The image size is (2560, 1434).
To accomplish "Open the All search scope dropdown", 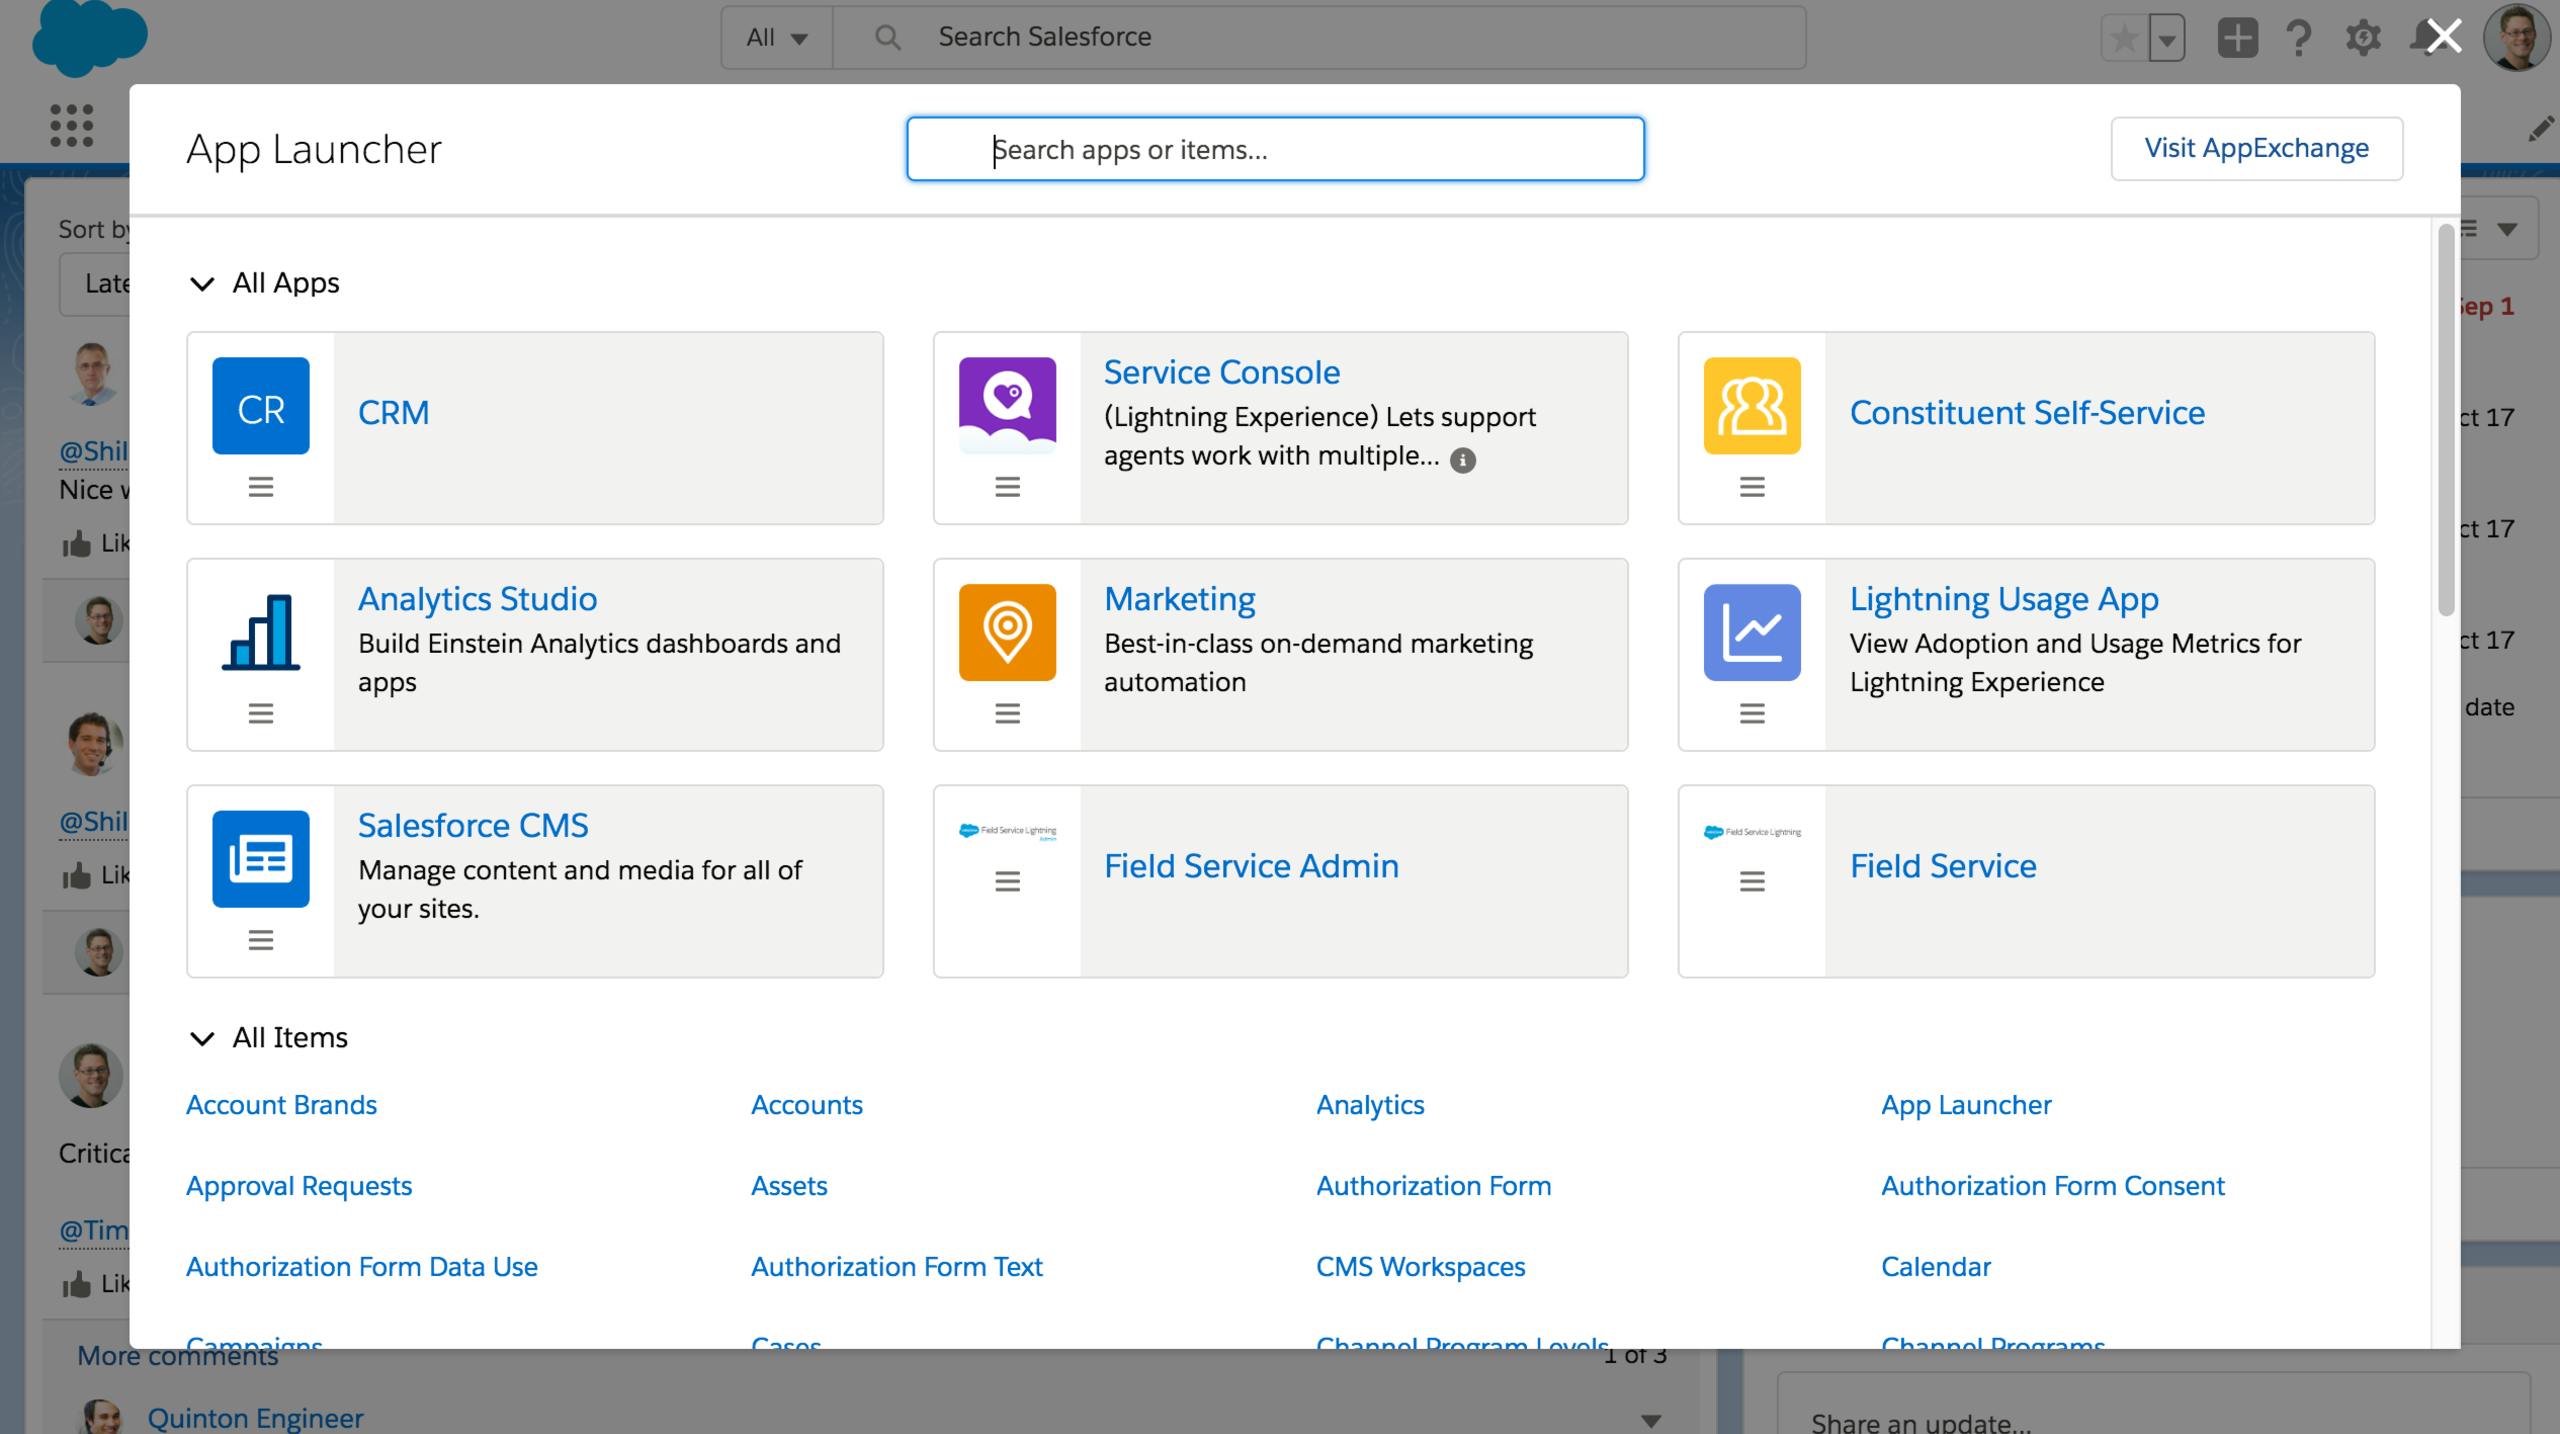I will click(777, 38).
